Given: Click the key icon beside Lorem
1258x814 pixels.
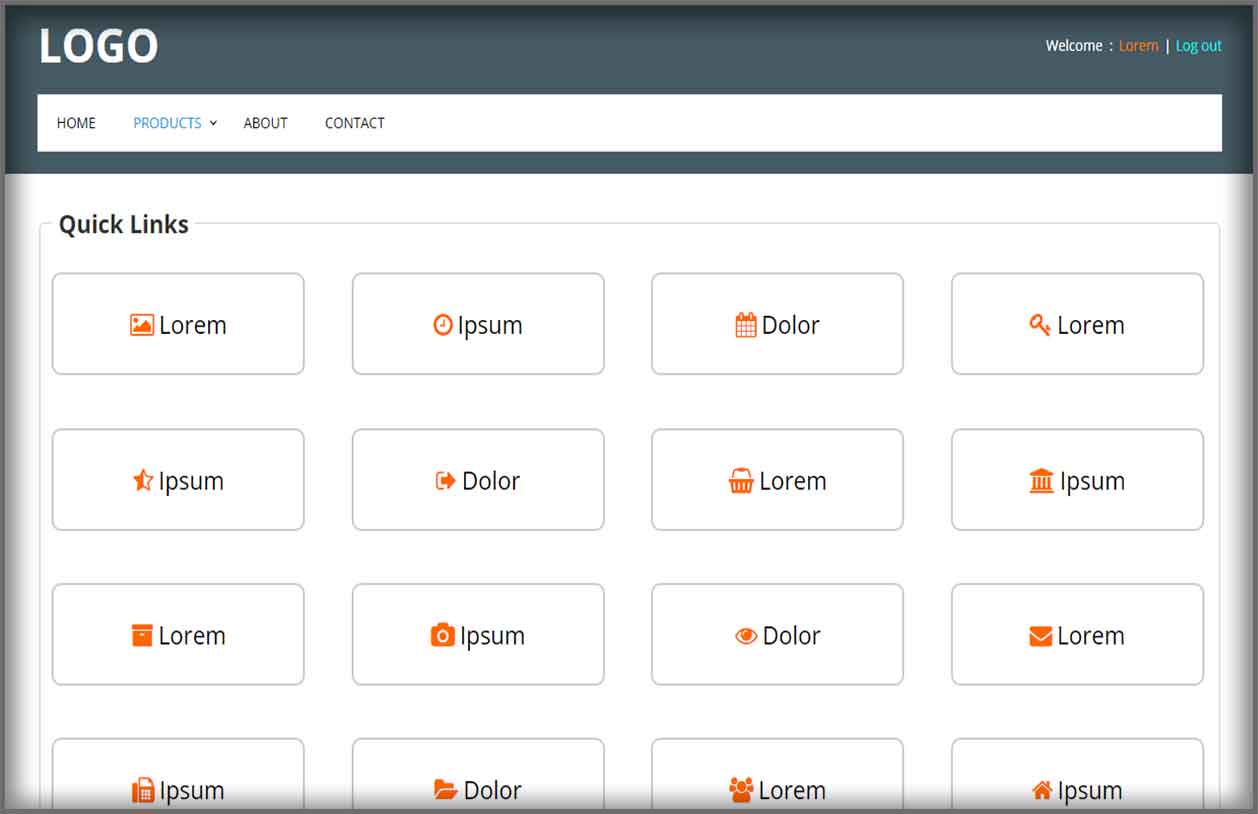Looking at the screenshot, I should [1040, 325].
